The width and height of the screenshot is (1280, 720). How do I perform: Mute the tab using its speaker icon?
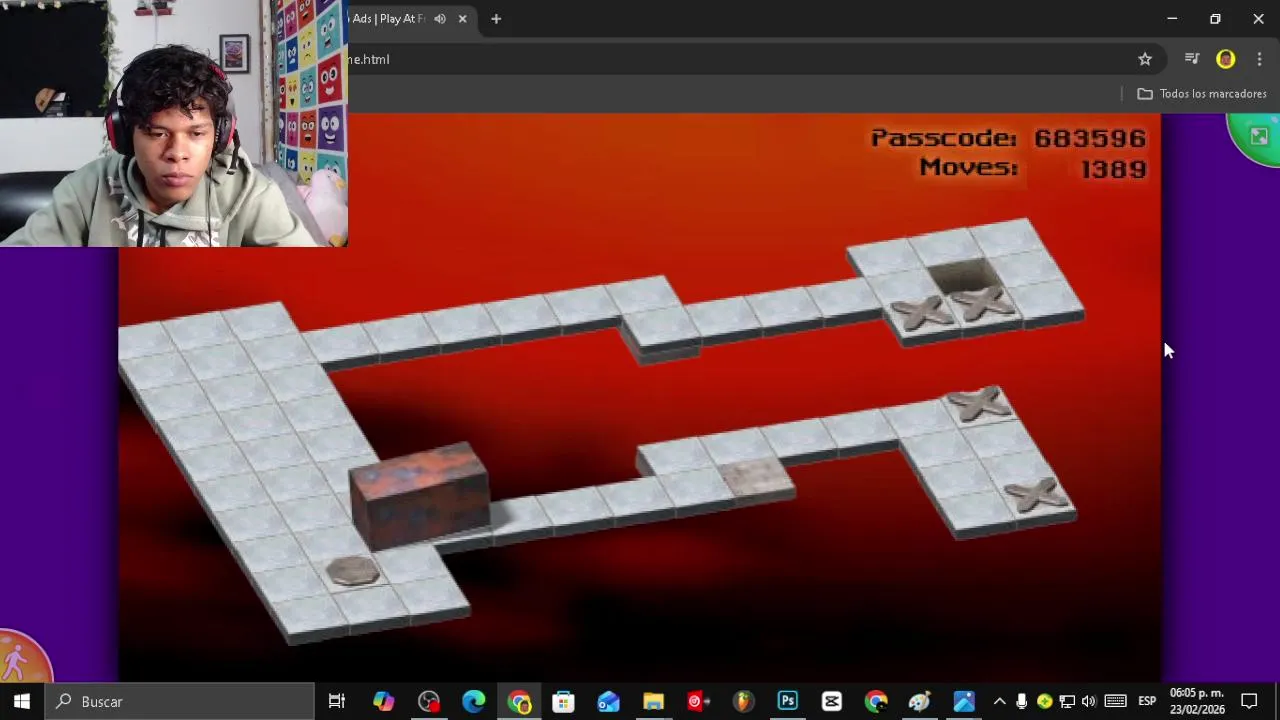440,19
